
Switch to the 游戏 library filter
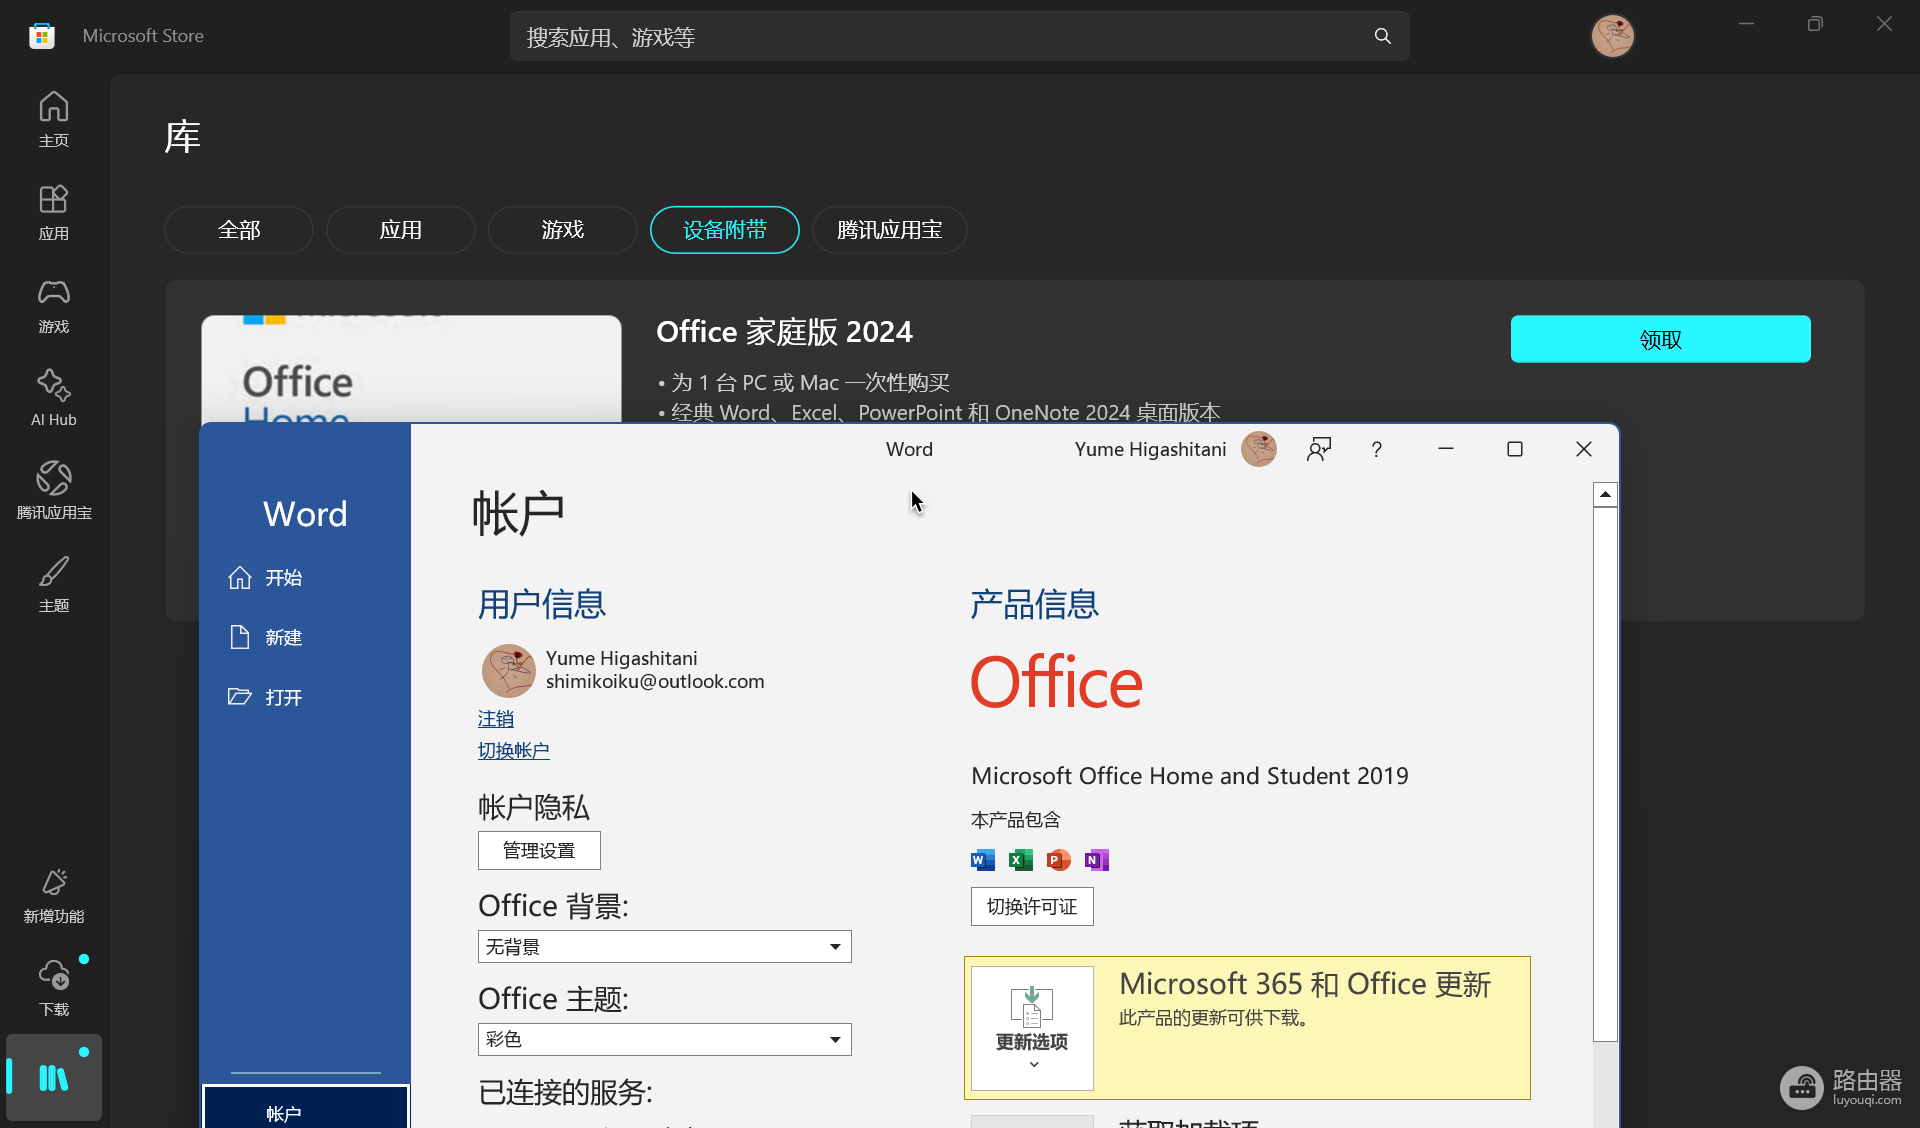563,230
